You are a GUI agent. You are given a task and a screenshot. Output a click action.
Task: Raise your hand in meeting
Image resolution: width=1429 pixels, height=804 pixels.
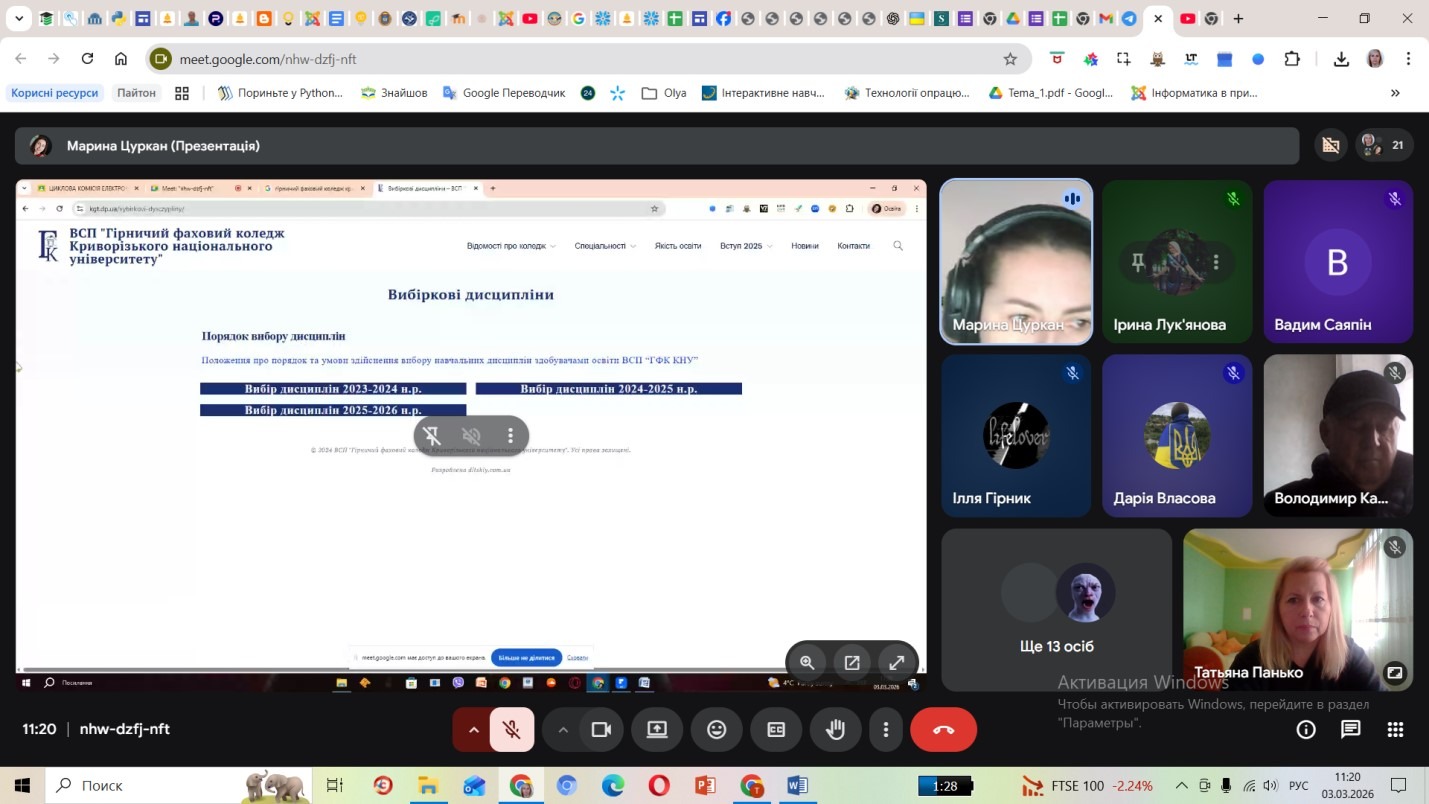835,730
